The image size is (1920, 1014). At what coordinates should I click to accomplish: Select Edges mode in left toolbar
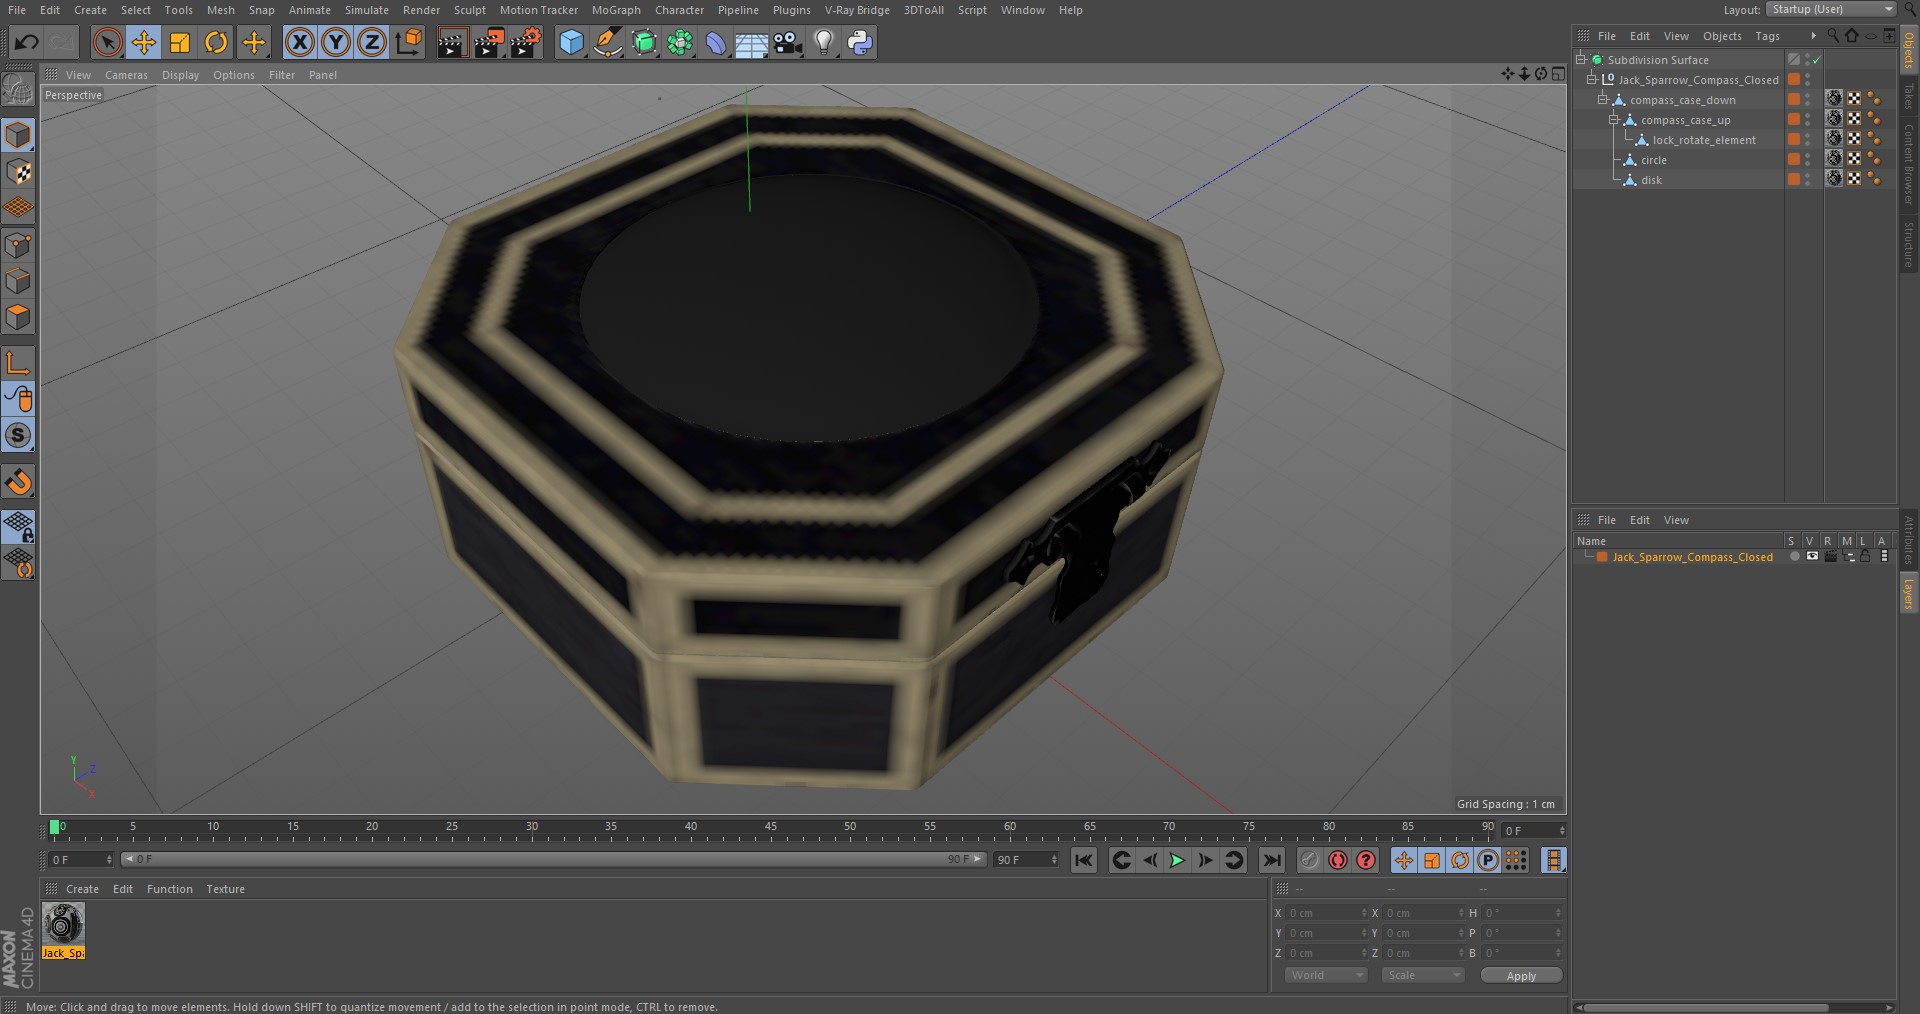(x=18, y=281)
